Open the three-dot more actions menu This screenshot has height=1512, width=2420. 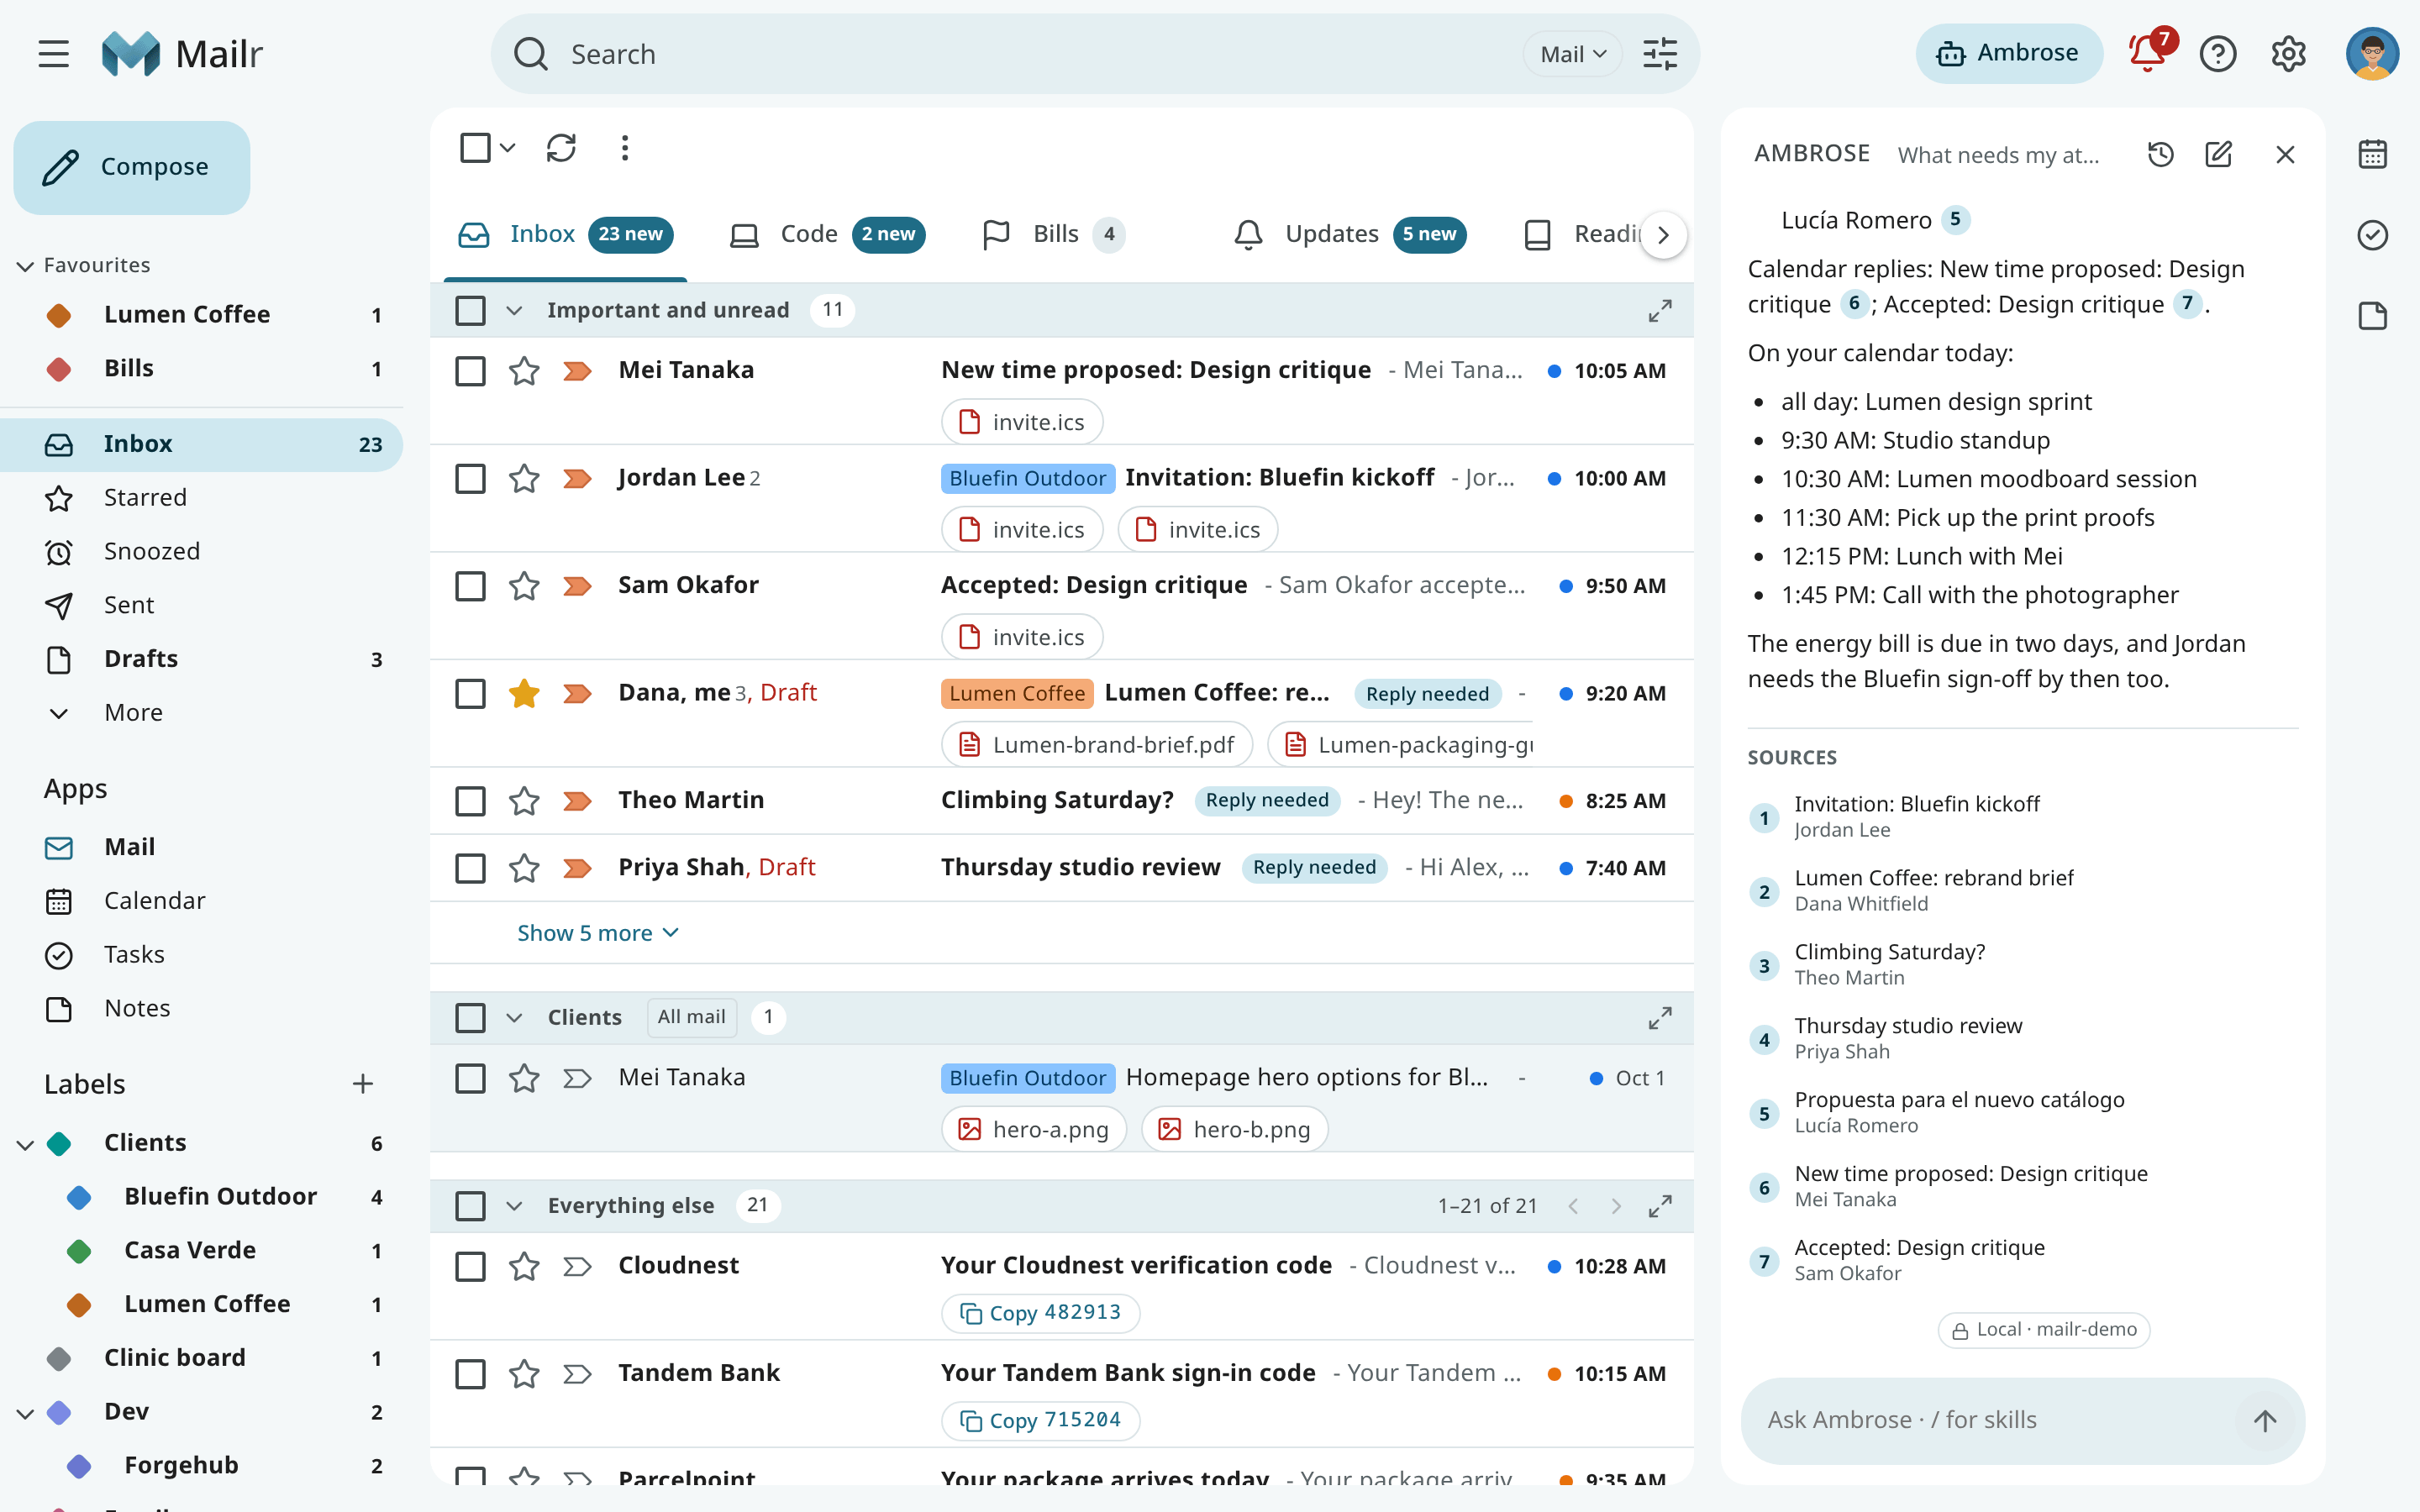pos(625,148)
